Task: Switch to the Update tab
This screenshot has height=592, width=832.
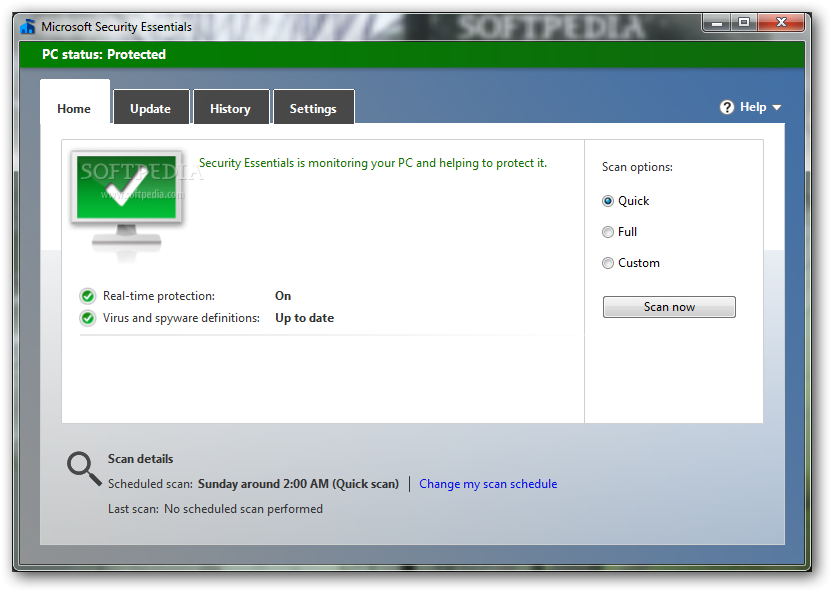Action: [151, 108]
